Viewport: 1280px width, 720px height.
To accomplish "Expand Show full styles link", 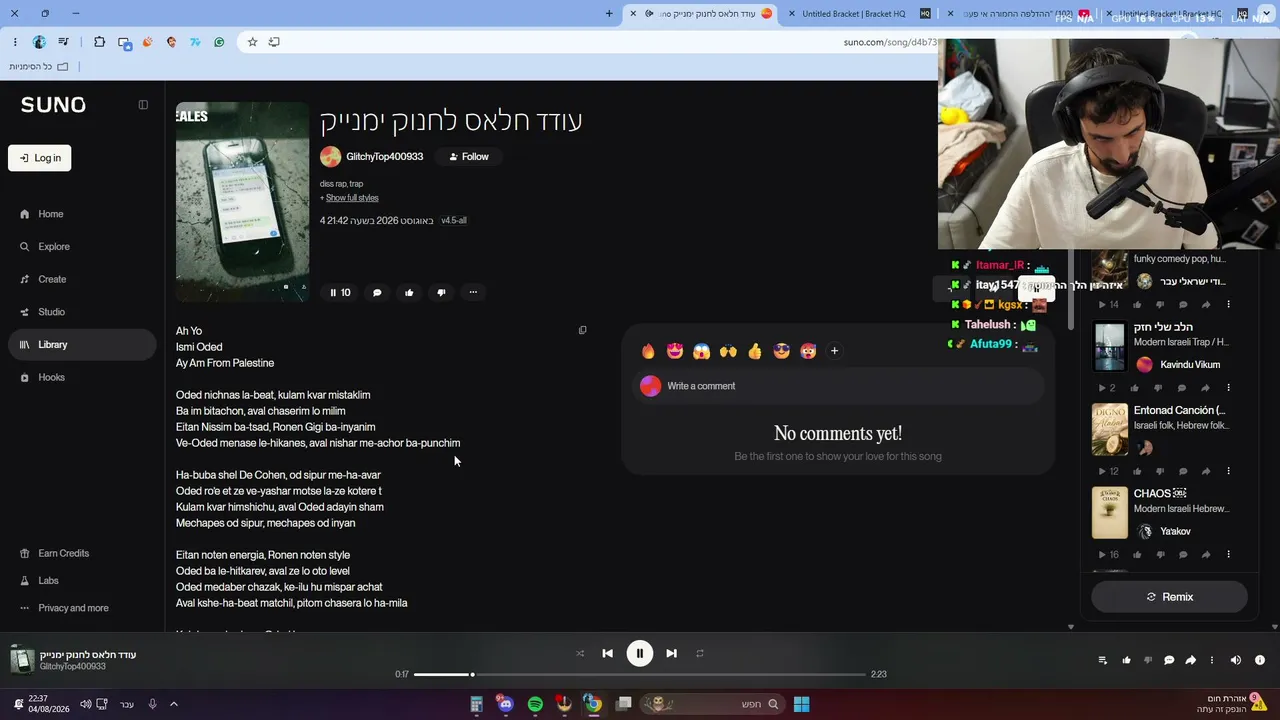I will pos(352,198).
